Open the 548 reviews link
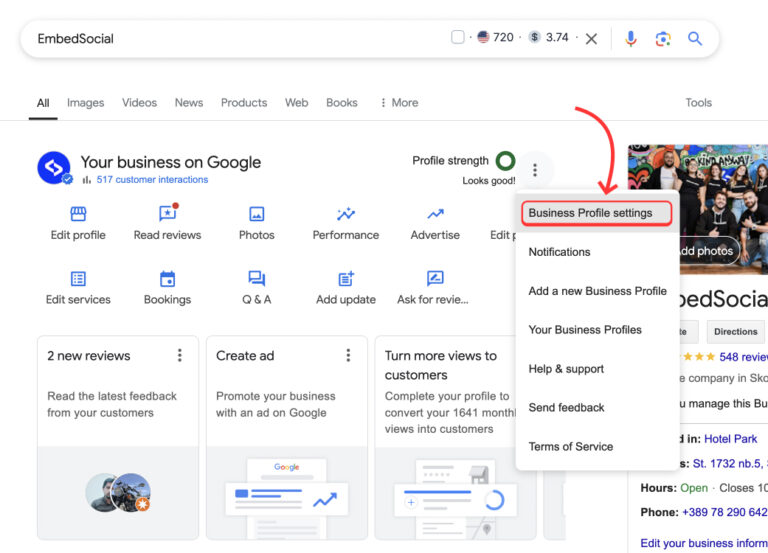 pyautogui.click(x=743, y=357)
